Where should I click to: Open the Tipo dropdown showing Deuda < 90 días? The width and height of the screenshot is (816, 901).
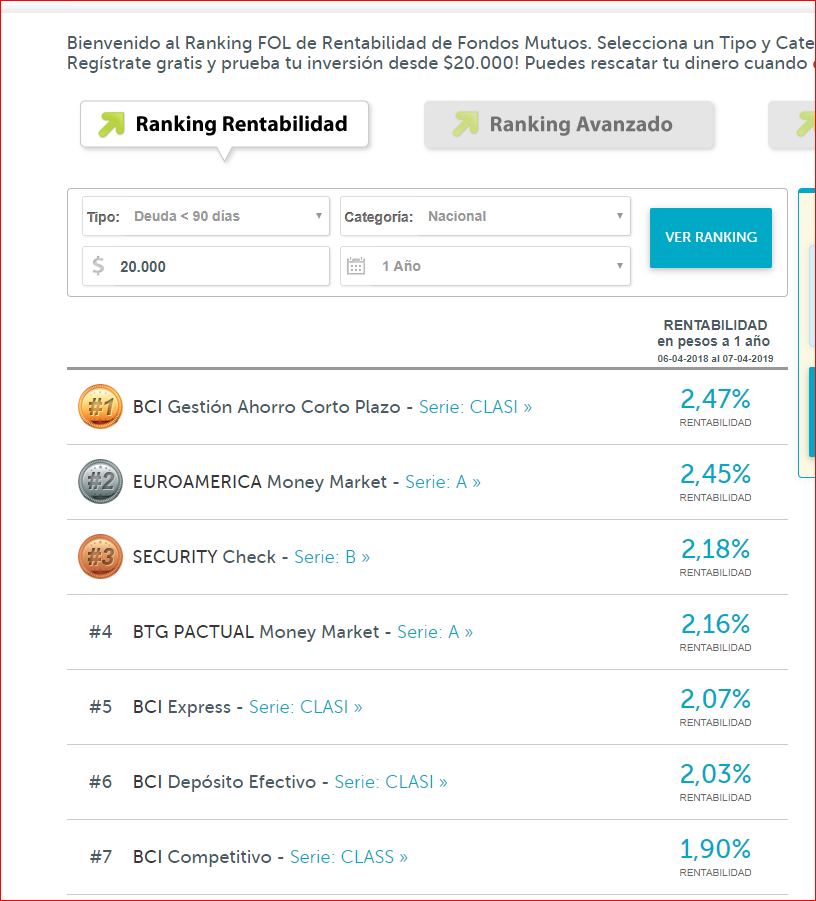[206, 216]
